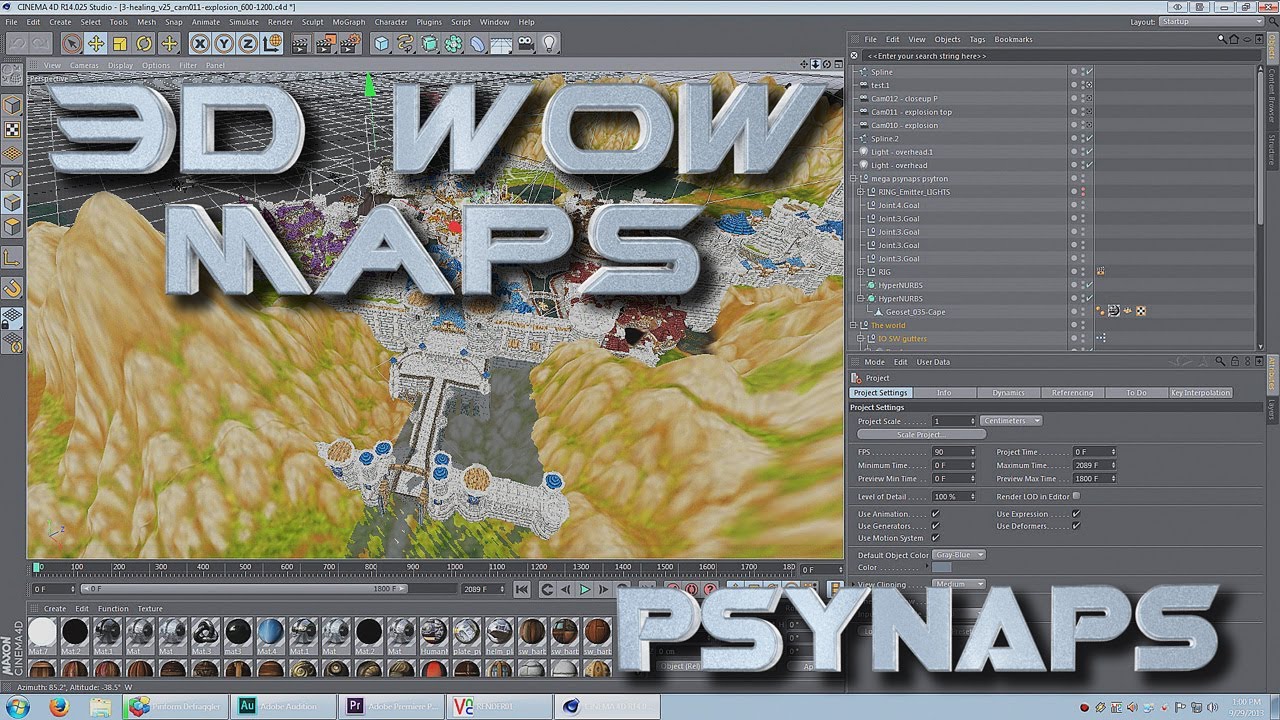
Task: Add a Cube primitive object
Action: pos(381,43)
